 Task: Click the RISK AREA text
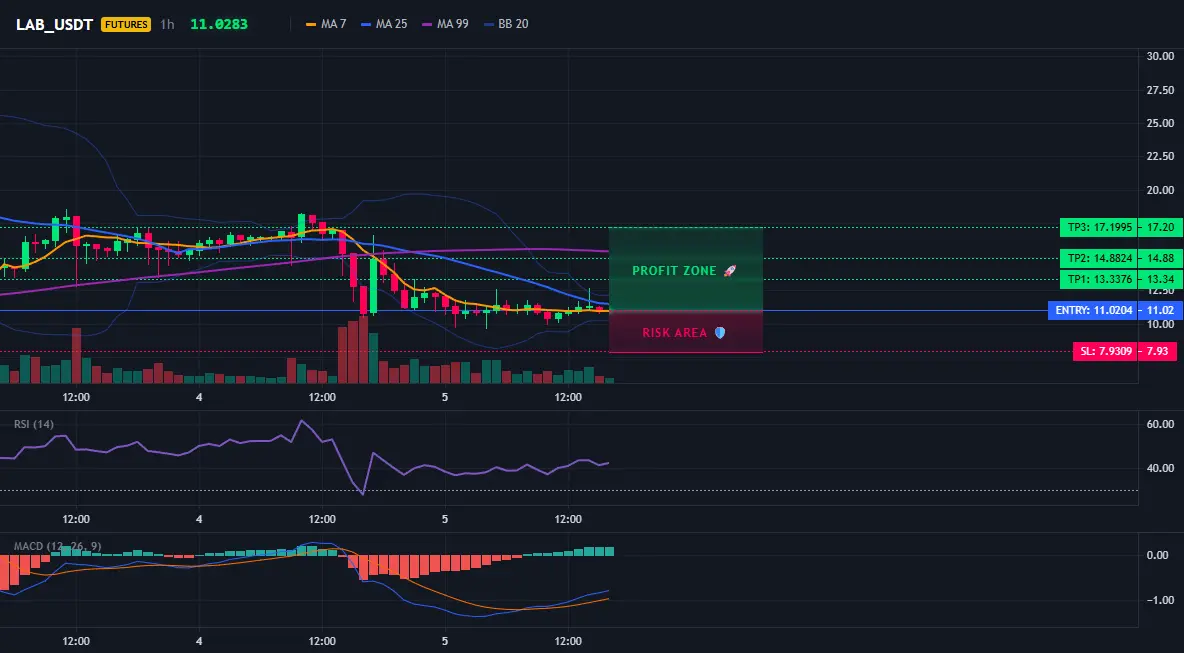tap(675, 333)
